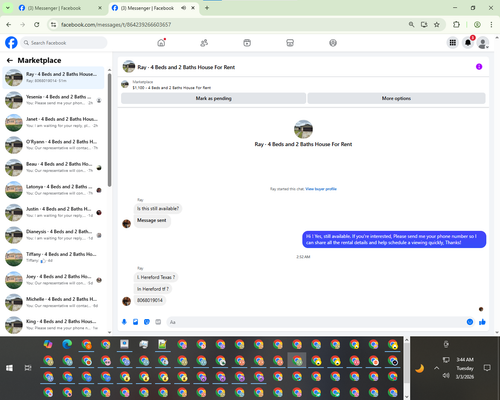Reload the page
This screenshot has height=400, width=500.
37,24
